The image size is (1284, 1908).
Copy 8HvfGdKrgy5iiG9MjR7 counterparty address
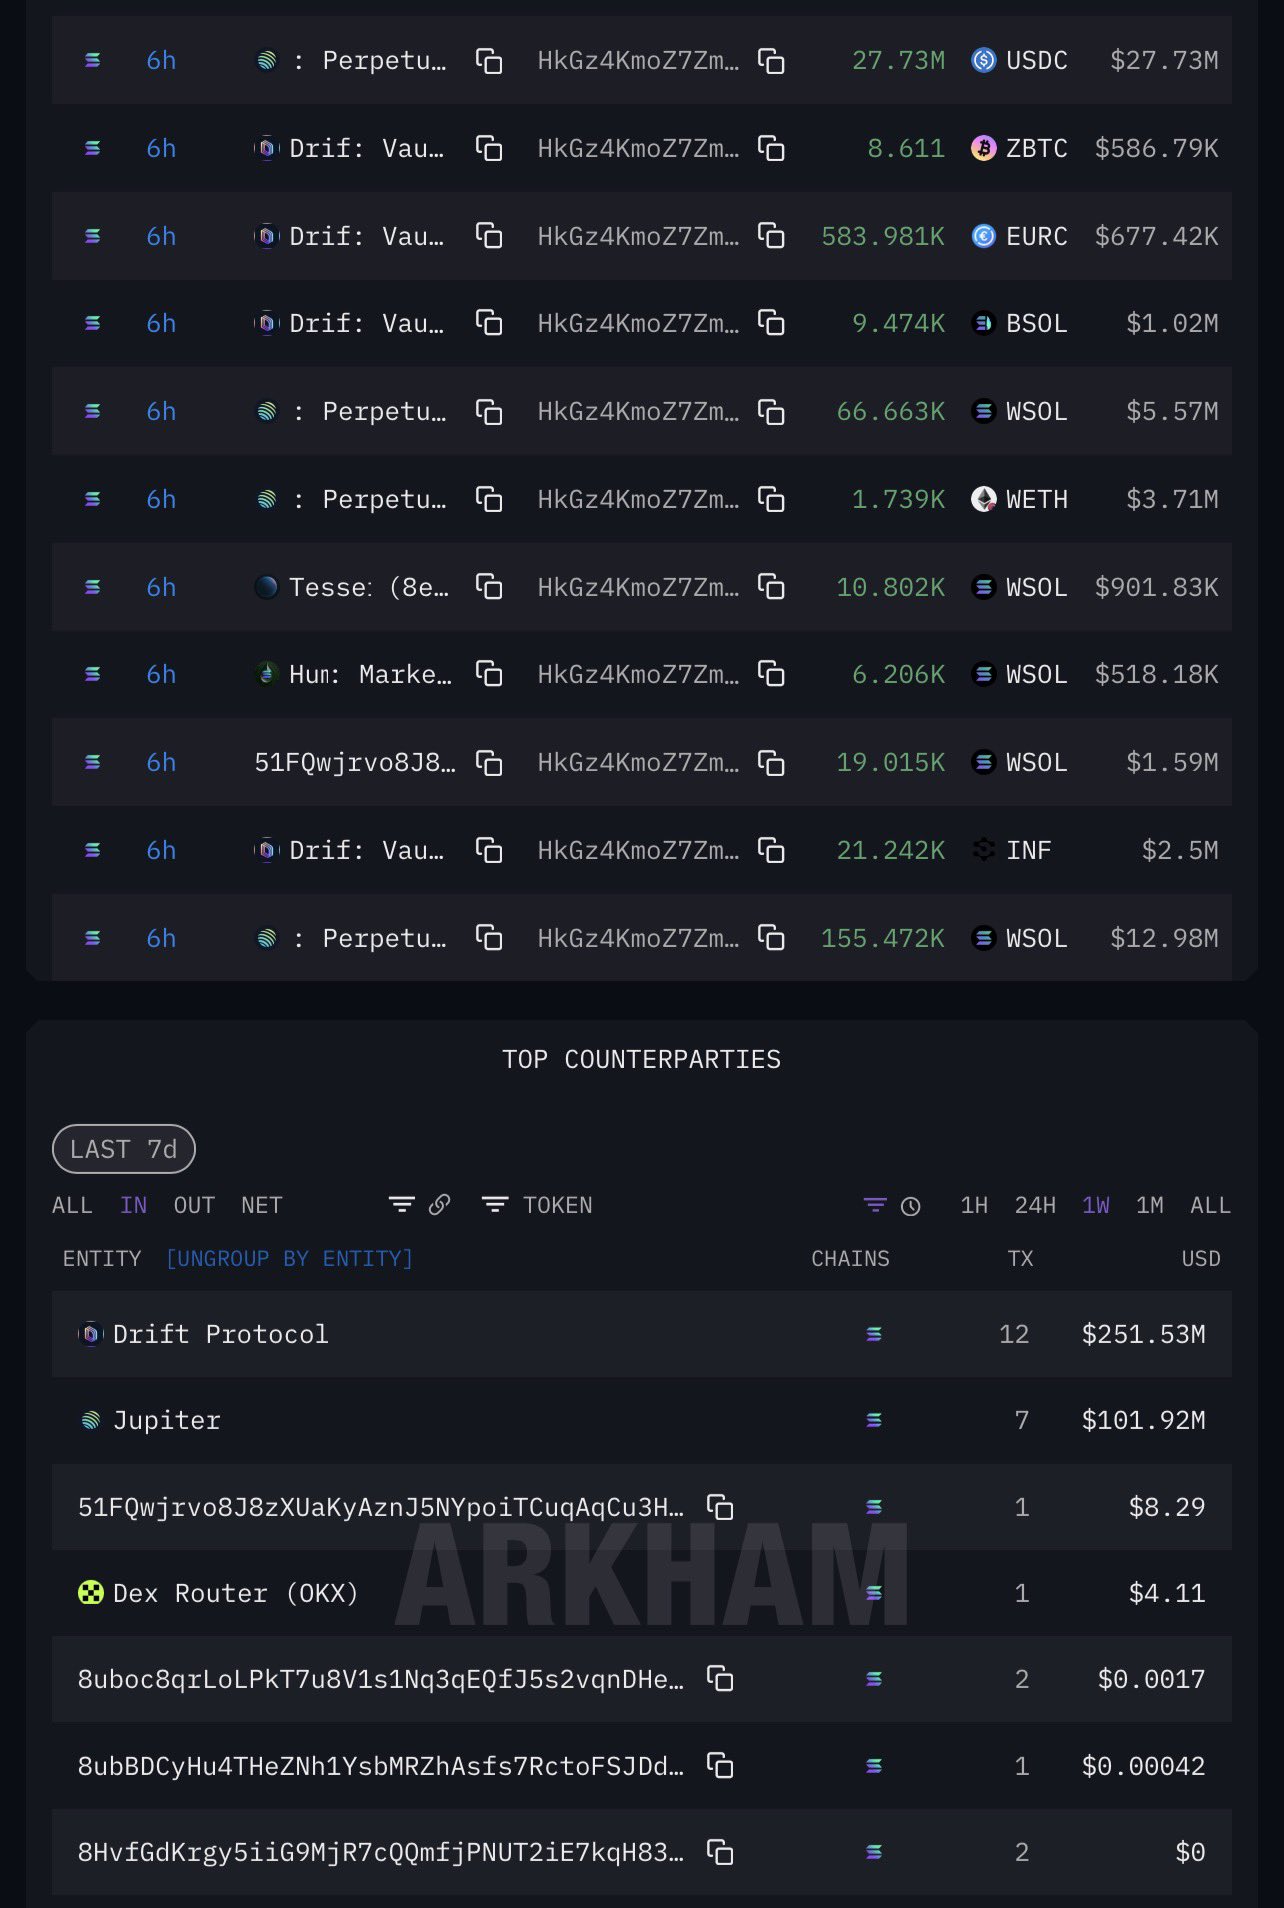tap(720, 1852)
